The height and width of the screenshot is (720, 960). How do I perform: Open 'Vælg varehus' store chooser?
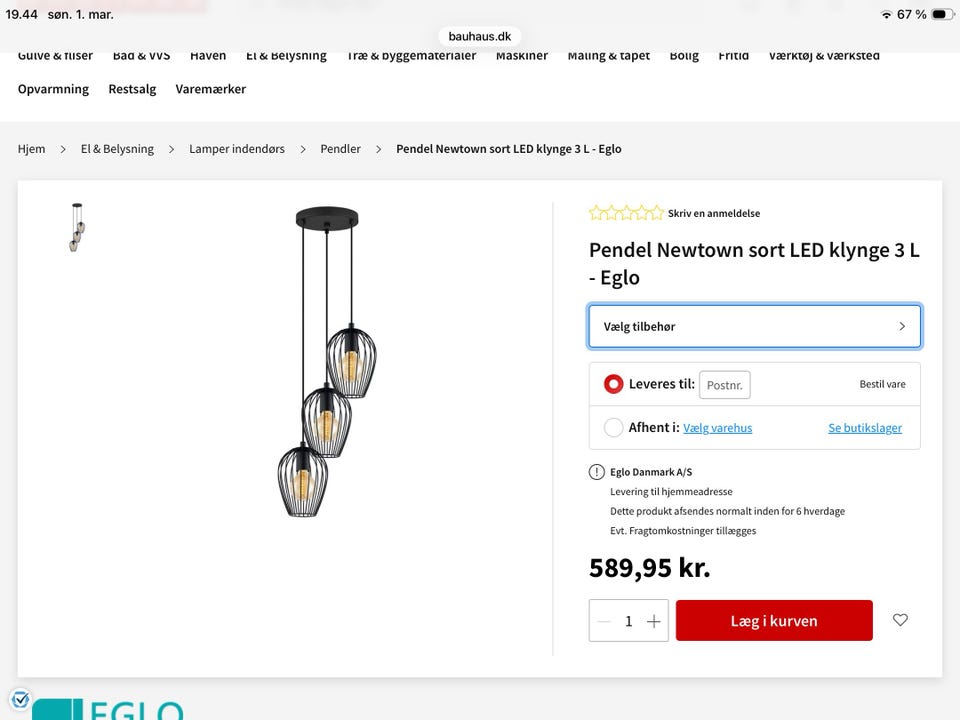click(x=717, y=428)
